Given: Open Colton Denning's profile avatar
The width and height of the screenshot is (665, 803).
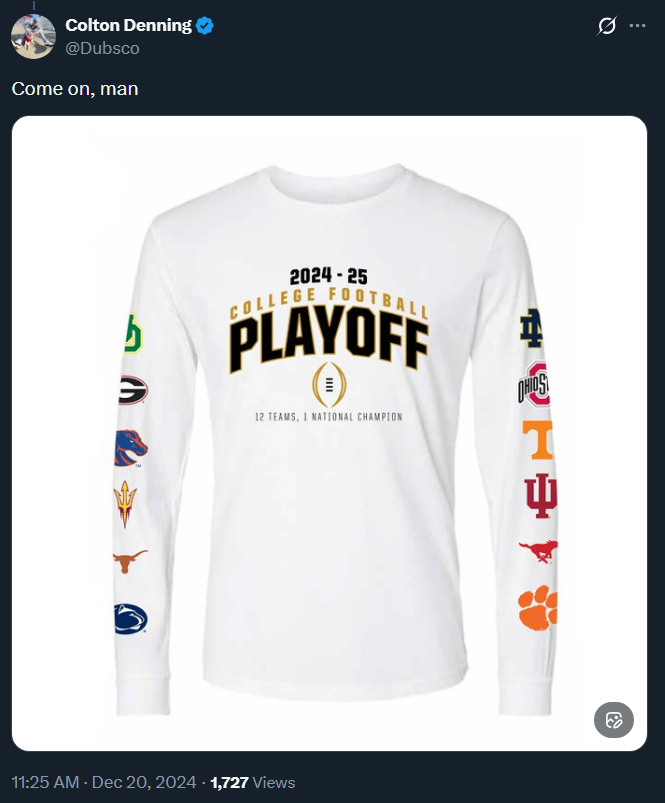Looking at the screenshot, I should [x=33, y=36].
